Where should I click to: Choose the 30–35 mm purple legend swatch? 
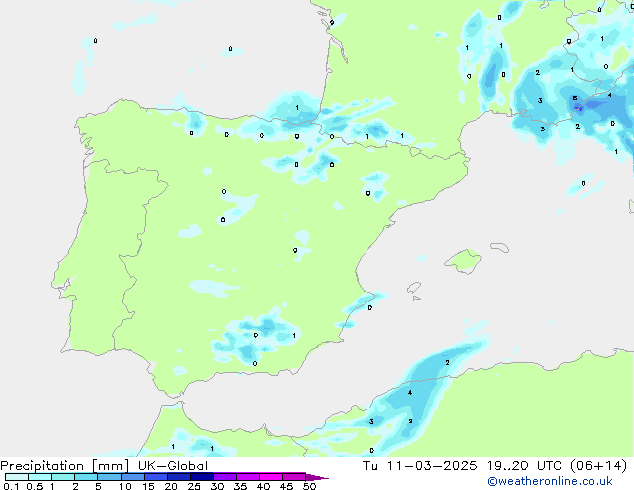pyautogui.click(x=224, y=477)
